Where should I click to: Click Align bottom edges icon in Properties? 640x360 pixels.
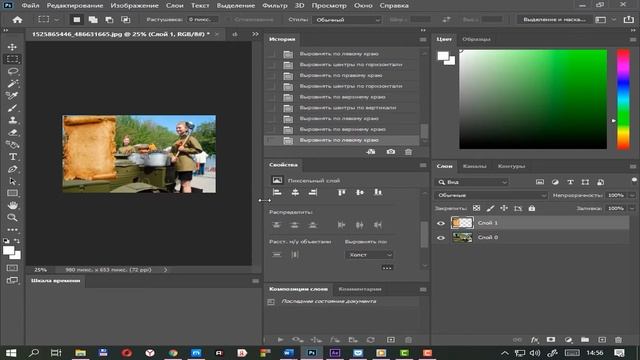coord(378,192)
